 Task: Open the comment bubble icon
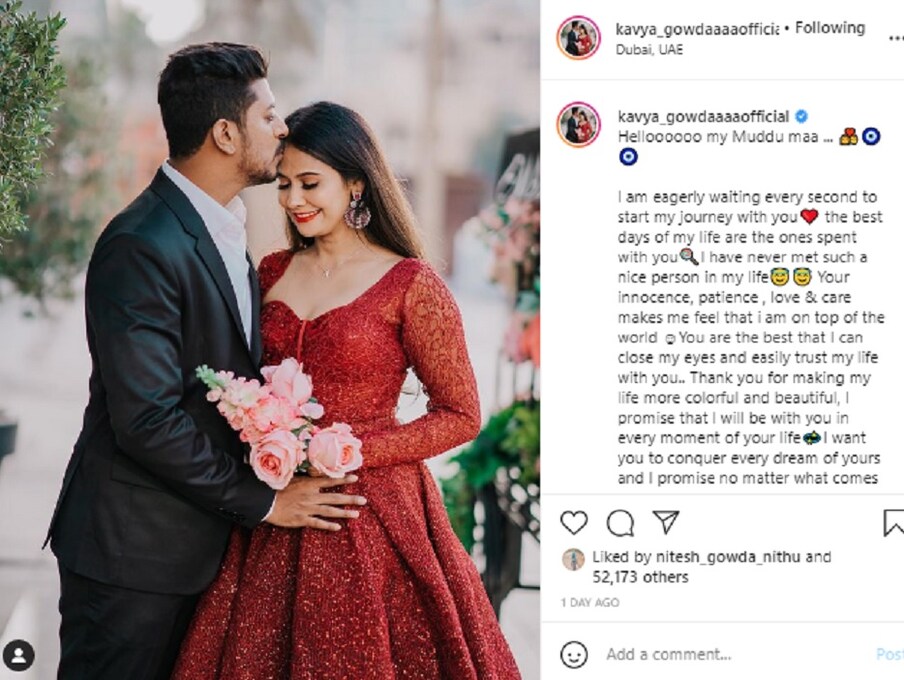620,523
